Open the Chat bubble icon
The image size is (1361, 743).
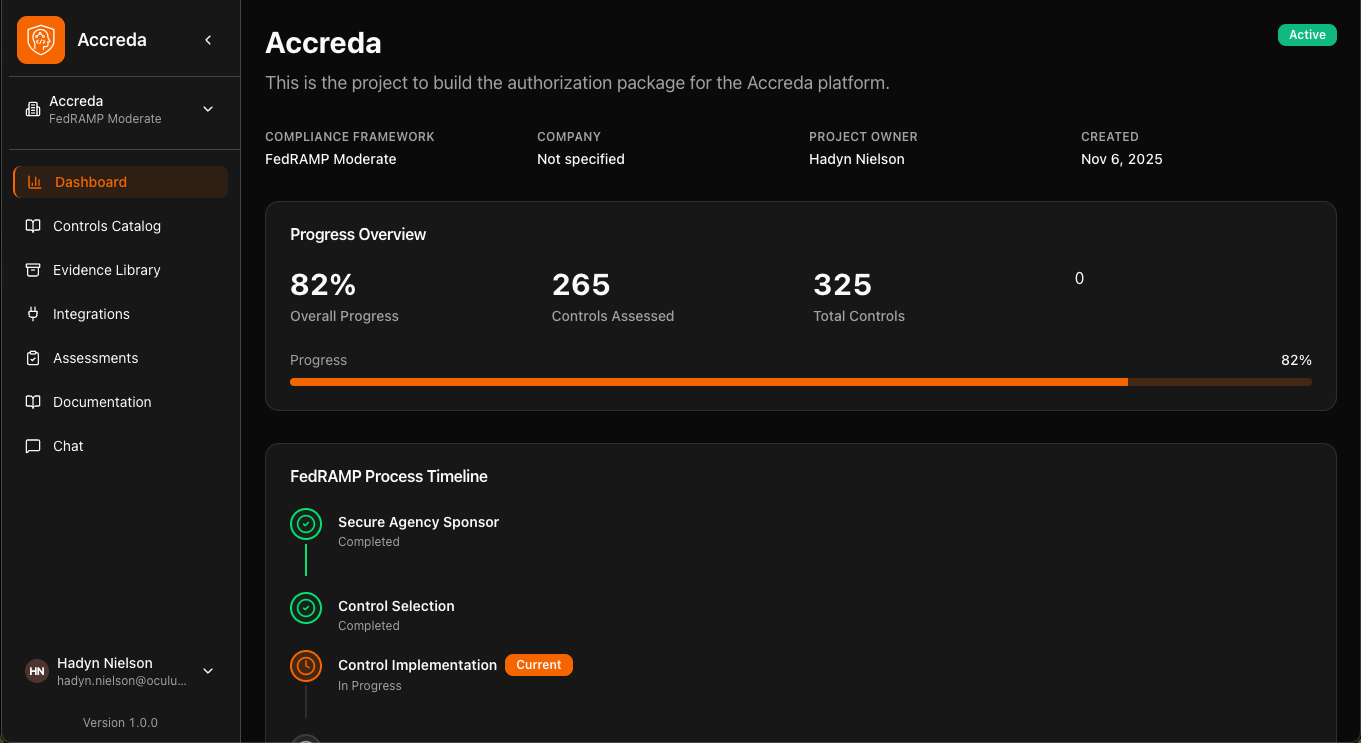(33, 446)
